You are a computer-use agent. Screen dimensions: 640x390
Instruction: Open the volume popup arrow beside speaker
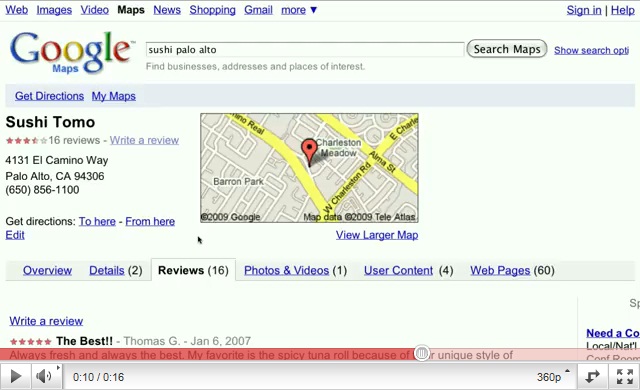tap(58, 368)
